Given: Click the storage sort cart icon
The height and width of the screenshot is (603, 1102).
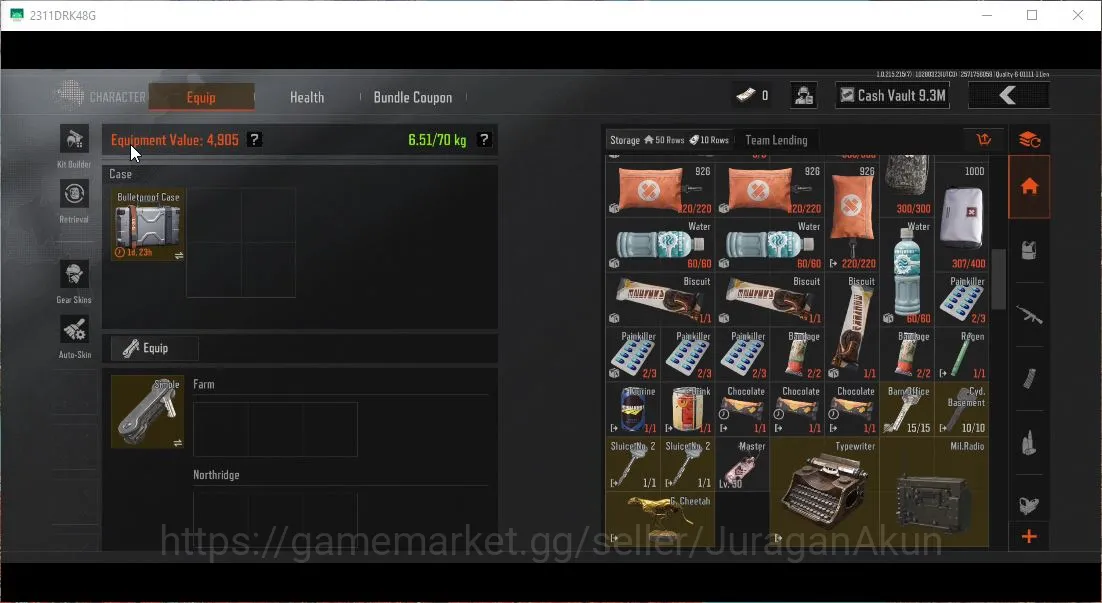Looking at the screenshot, I should click(x=984, y=139).
